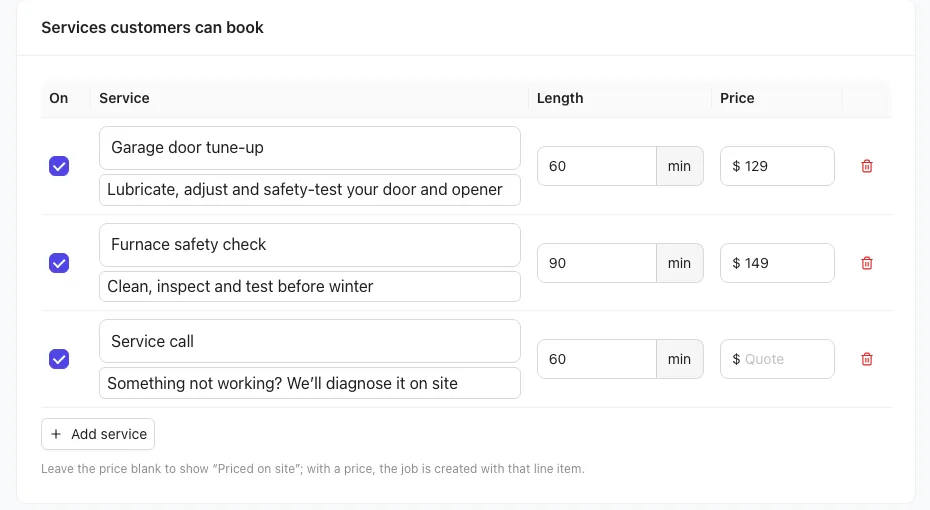Change the 90 minute length field
930x510 pixels.
click(597, 263)
